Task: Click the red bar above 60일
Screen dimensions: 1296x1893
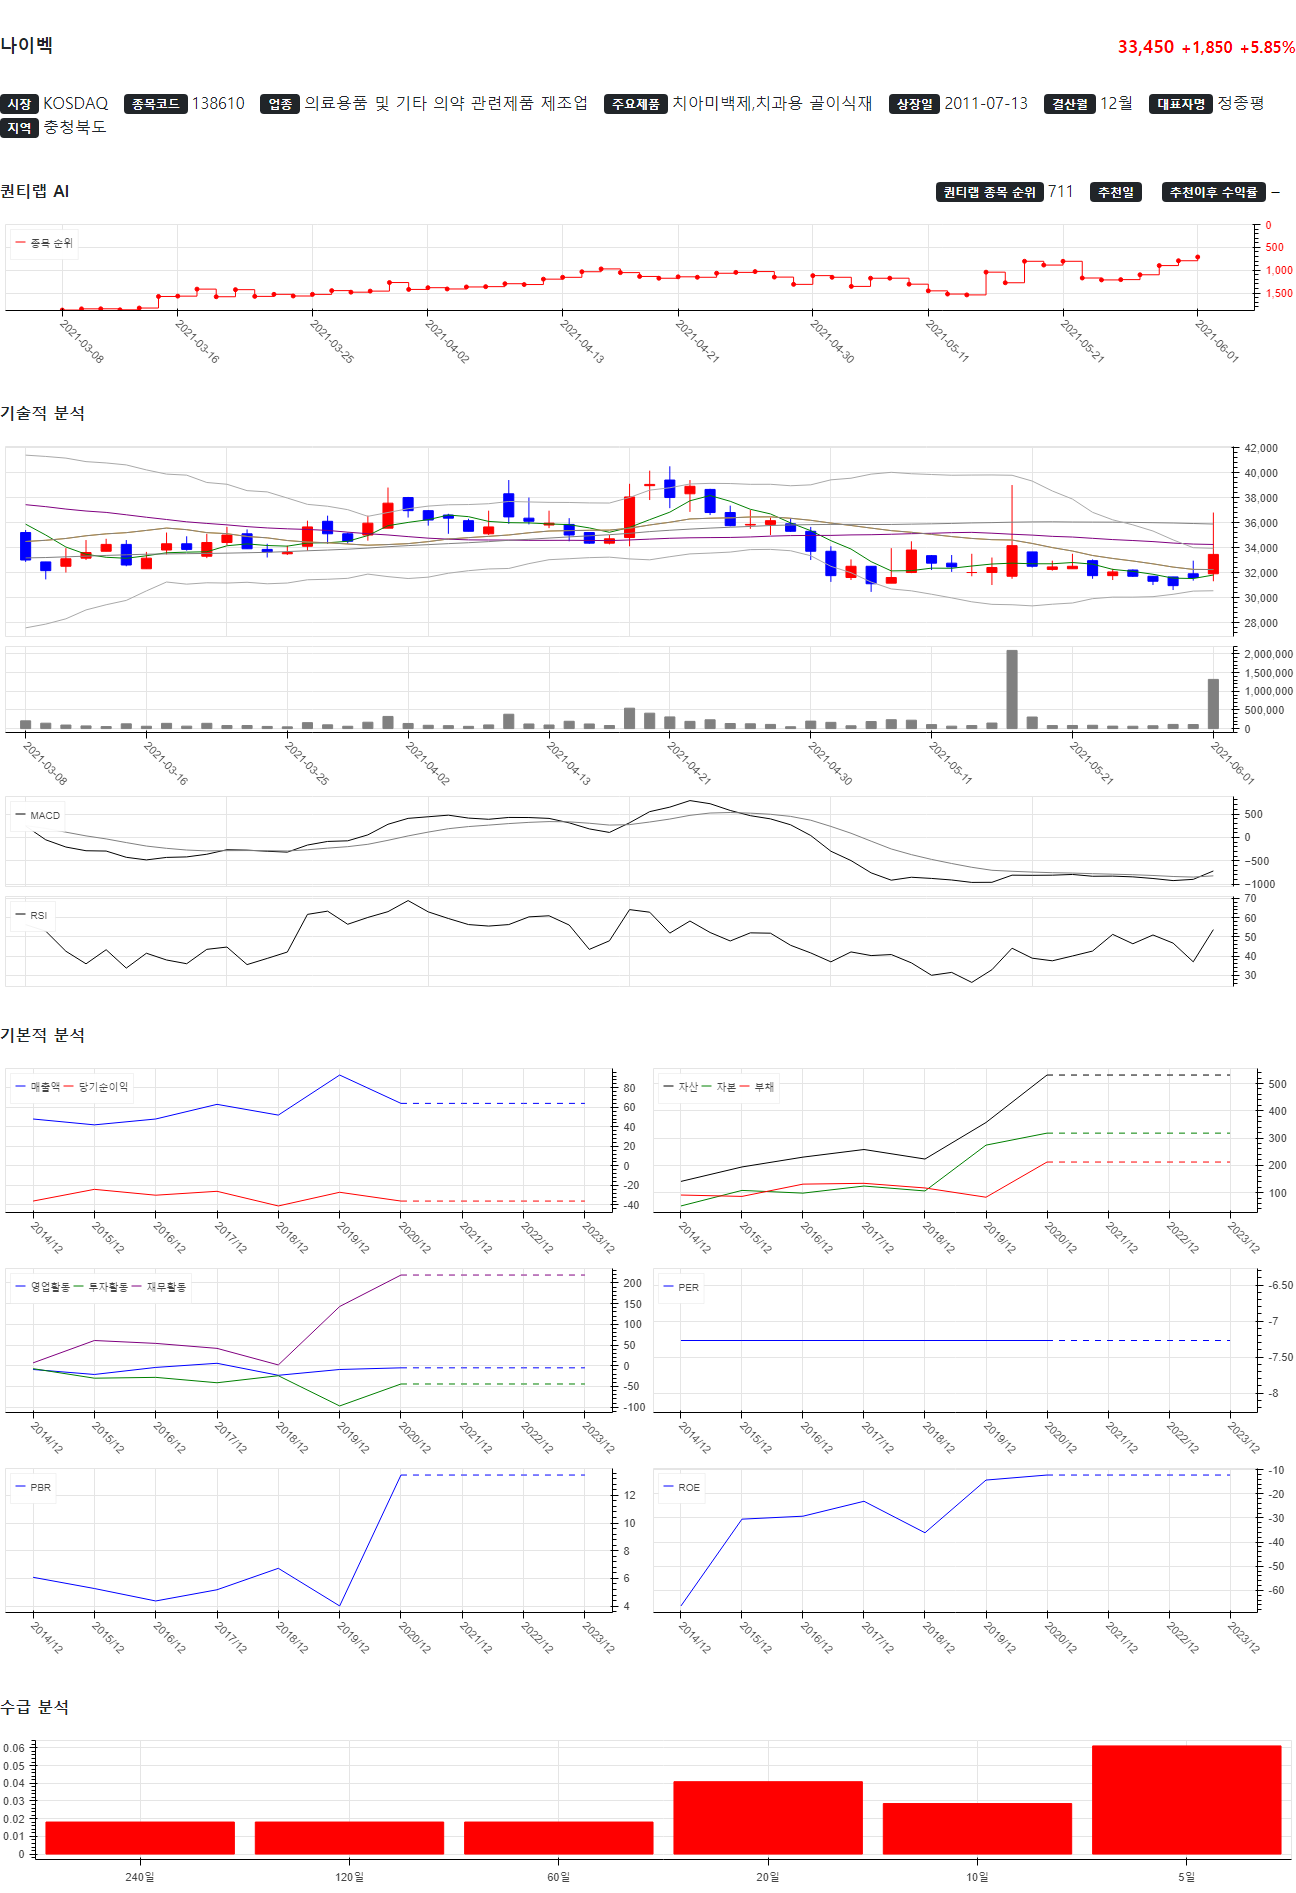Action: [x=559, y=1838]
